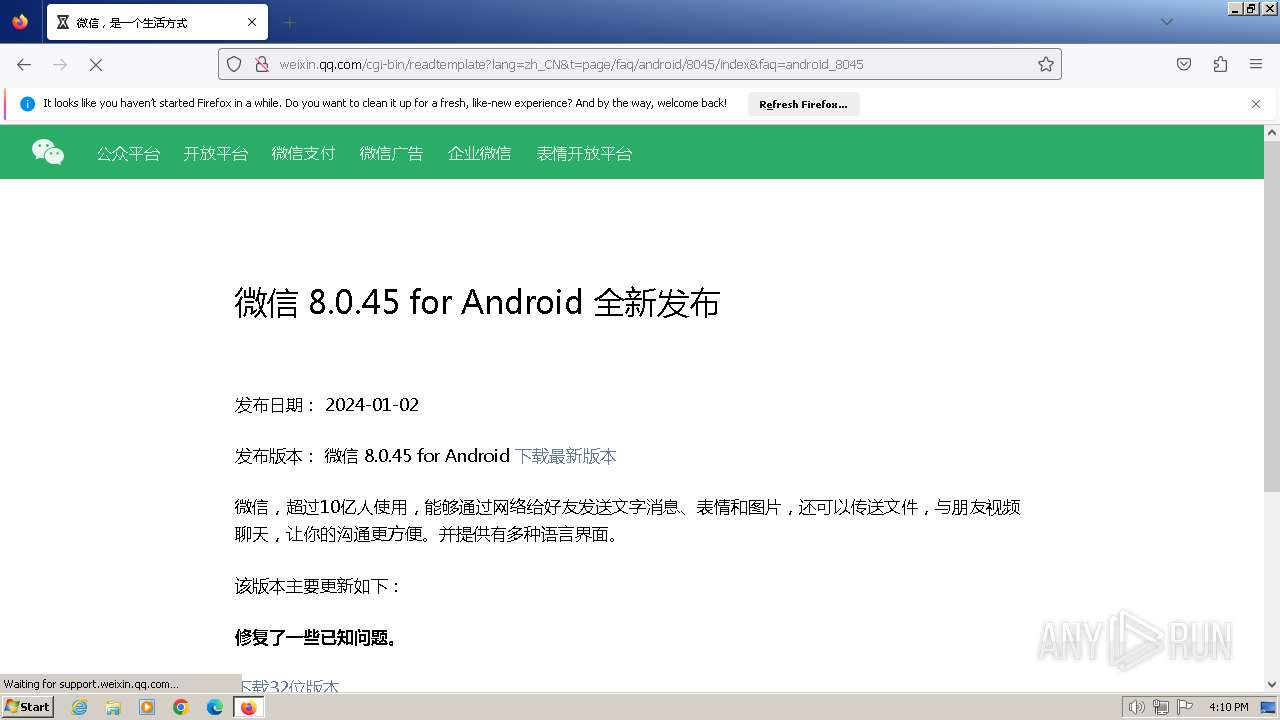The width and height of the screenshot is (1280, 720).
Task: Go forward to the next page
Action: click(60, 64)
